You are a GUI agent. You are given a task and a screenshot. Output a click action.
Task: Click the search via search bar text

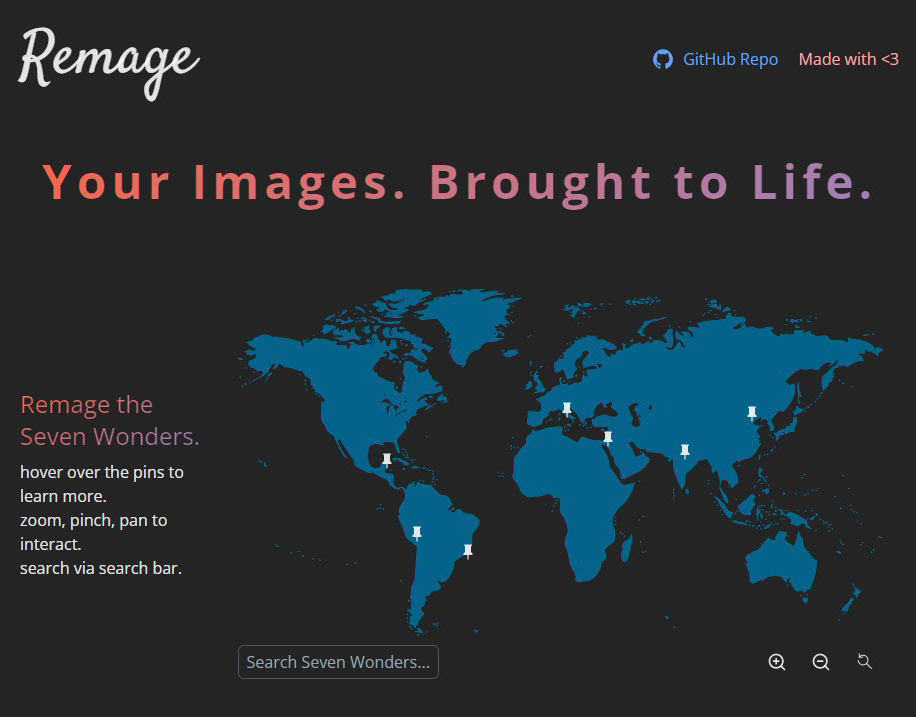tap(101, 568)
